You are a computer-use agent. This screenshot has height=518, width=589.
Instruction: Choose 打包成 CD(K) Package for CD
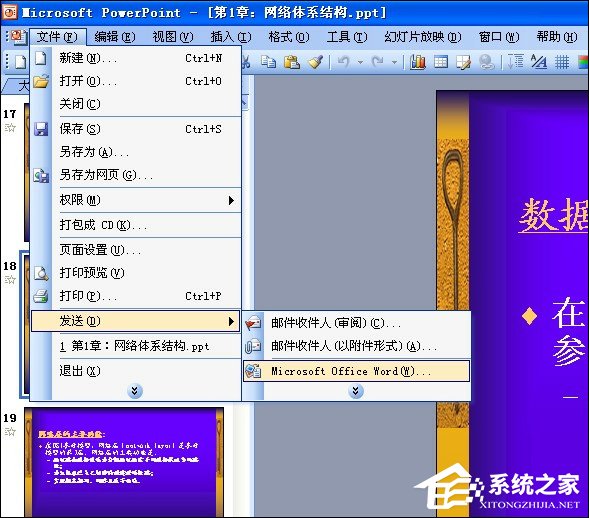tap(136, 225)
